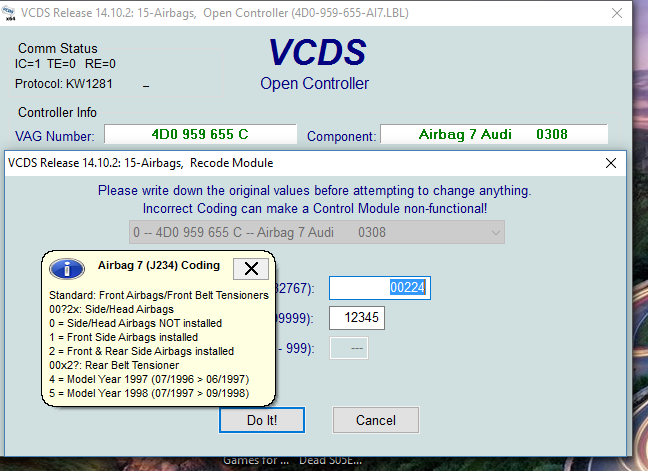
Task: Click the Component field Airbag 7 Audi
Action: [x=493, y=134]
